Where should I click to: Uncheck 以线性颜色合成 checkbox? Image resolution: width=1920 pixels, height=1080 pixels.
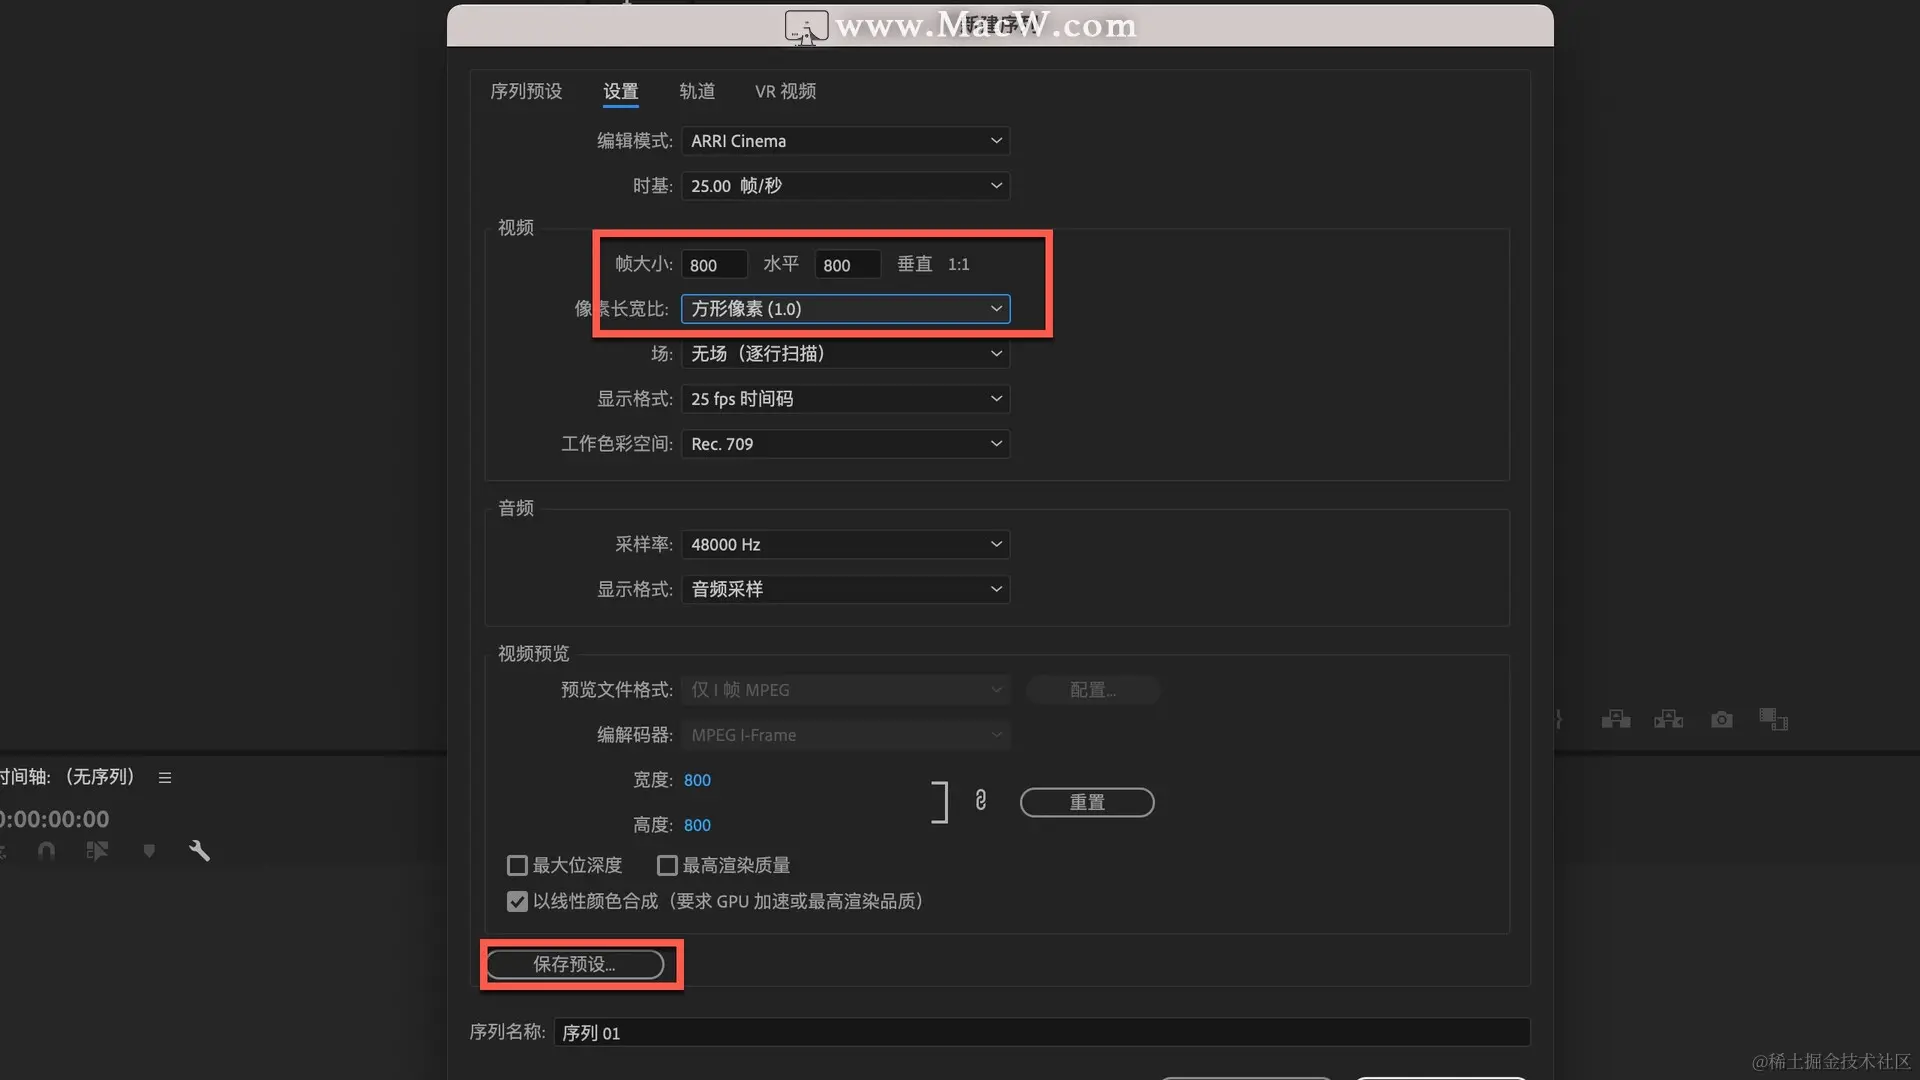coord(517,902)
